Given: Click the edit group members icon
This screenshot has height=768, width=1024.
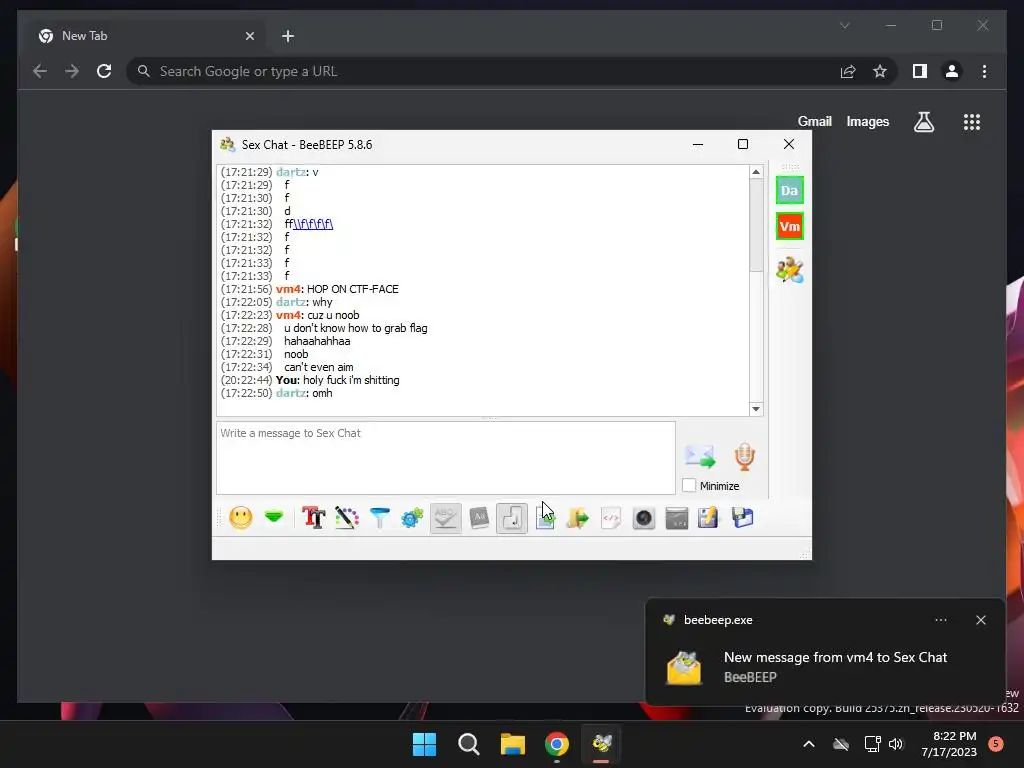Looking at the screenshot, I should tap(790, 269).
